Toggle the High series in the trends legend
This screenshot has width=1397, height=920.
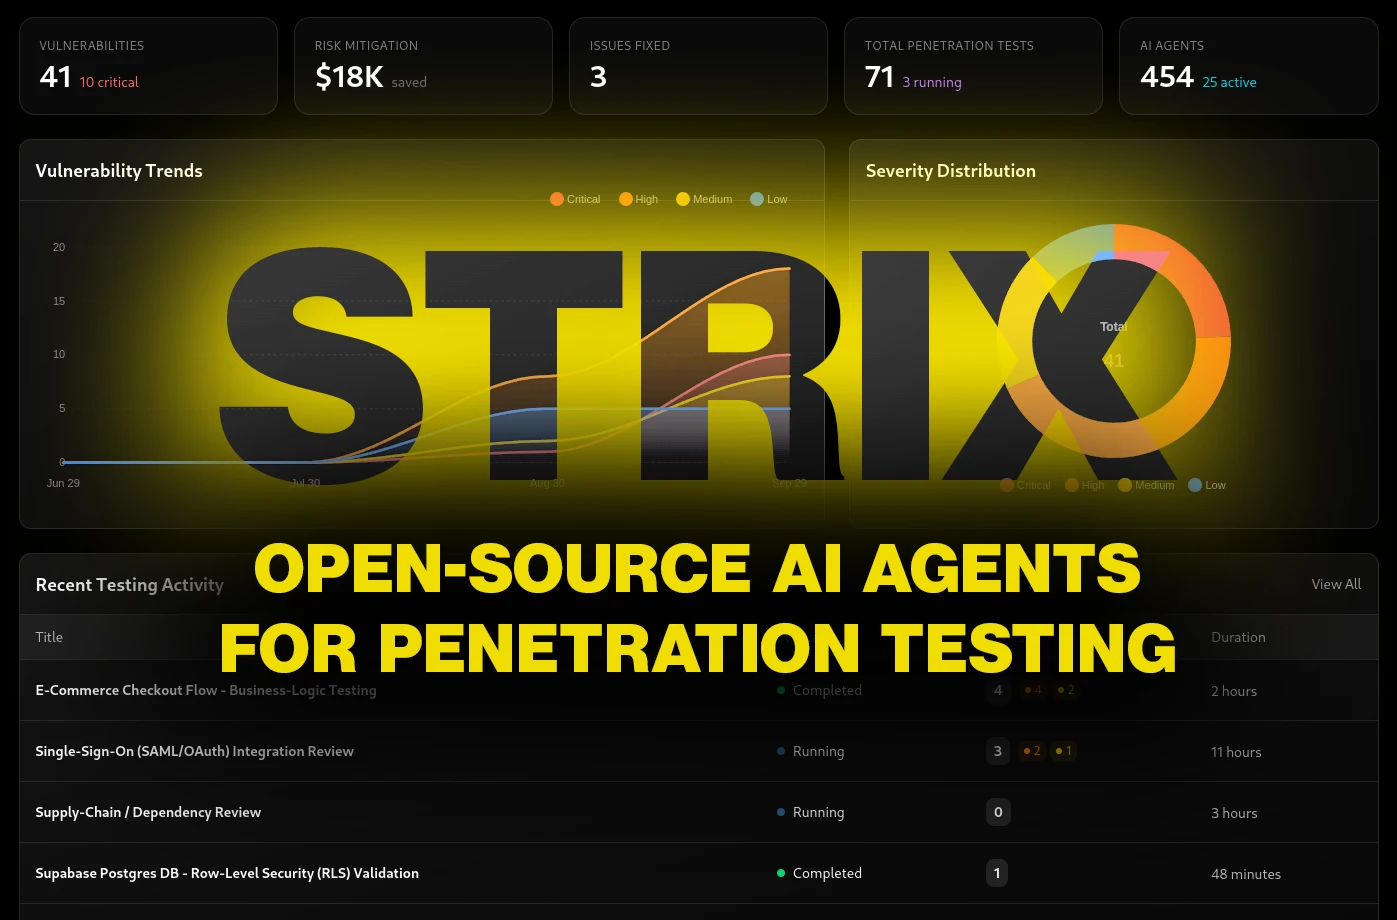(638, 199)
